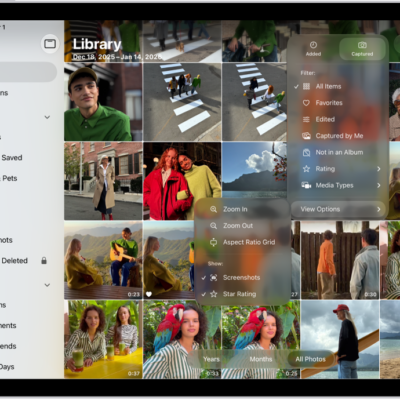Open the View Options submenu arrow
Screen dimensions: 400x400
tap(379, 209)
